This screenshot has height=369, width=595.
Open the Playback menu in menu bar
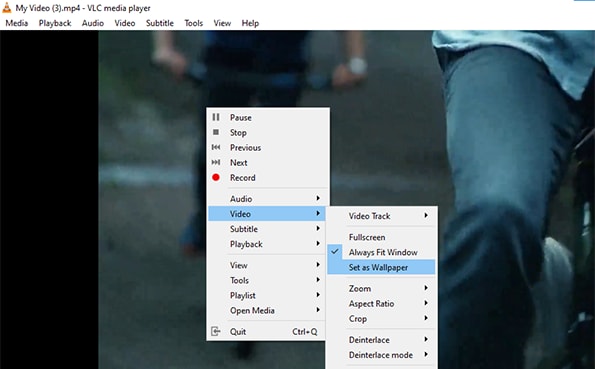tap(55, 23)
